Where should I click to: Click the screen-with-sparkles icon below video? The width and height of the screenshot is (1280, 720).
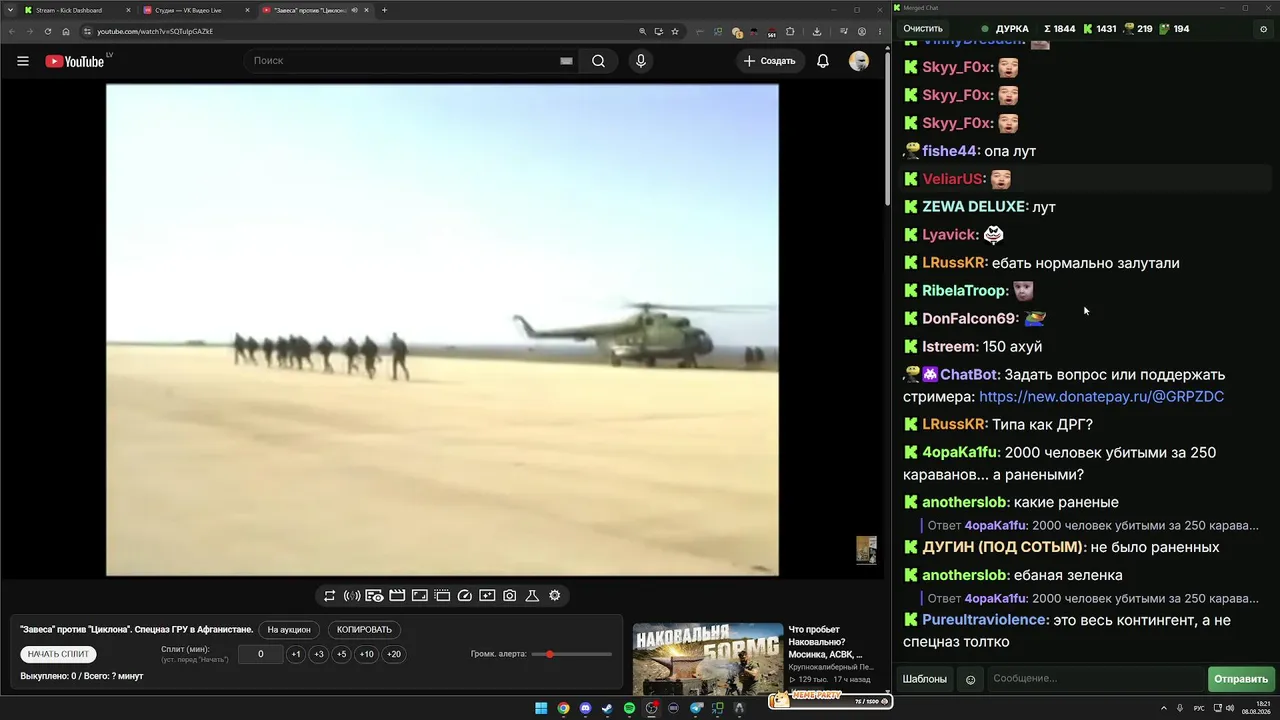click(487, 596)
